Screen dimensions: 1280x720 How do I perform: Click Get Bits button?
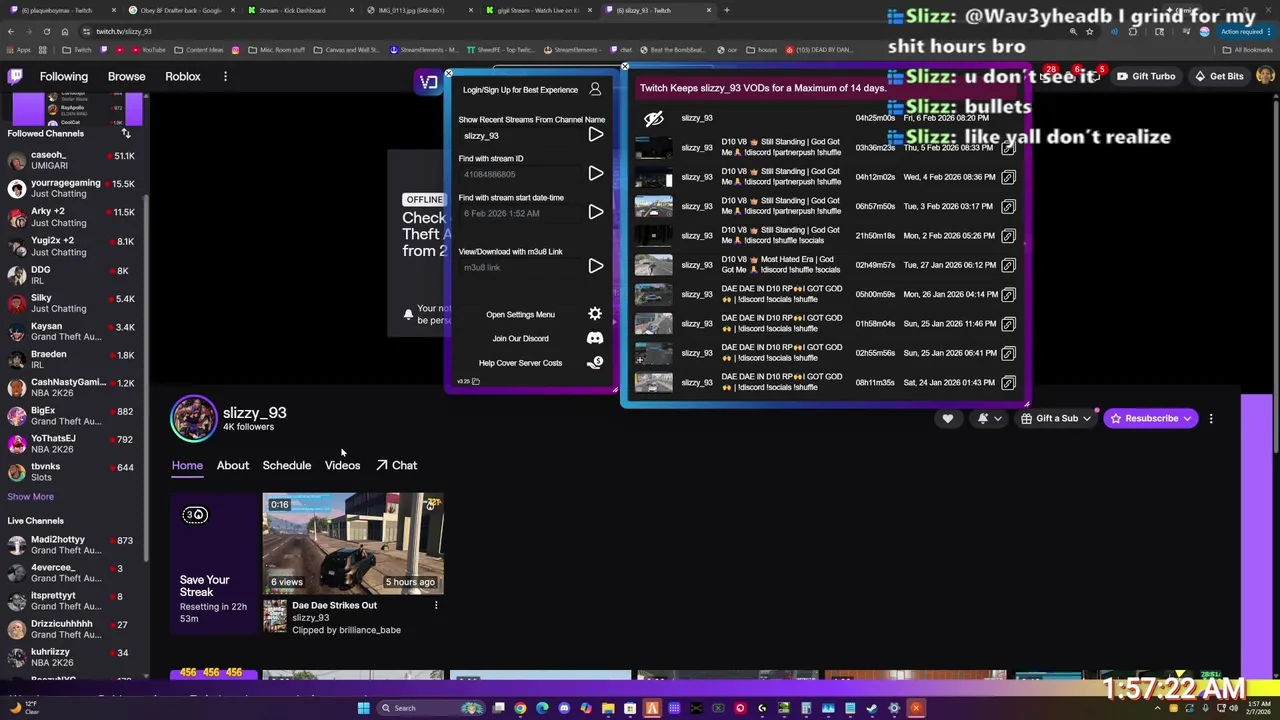1219,76
